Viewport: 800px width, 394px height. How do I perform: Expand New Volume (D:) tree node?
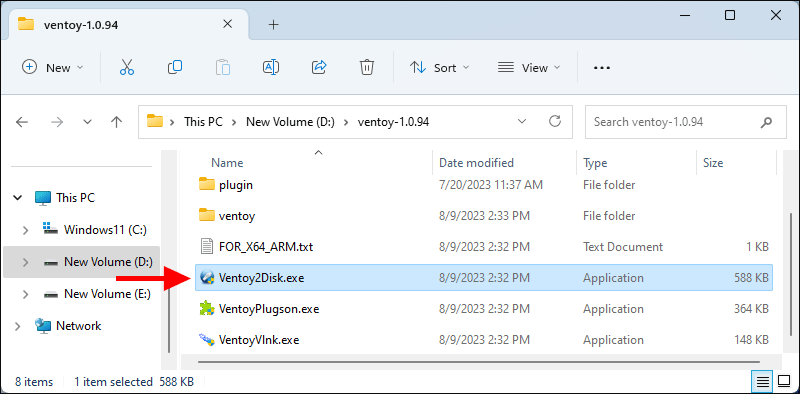click(26, 262)
